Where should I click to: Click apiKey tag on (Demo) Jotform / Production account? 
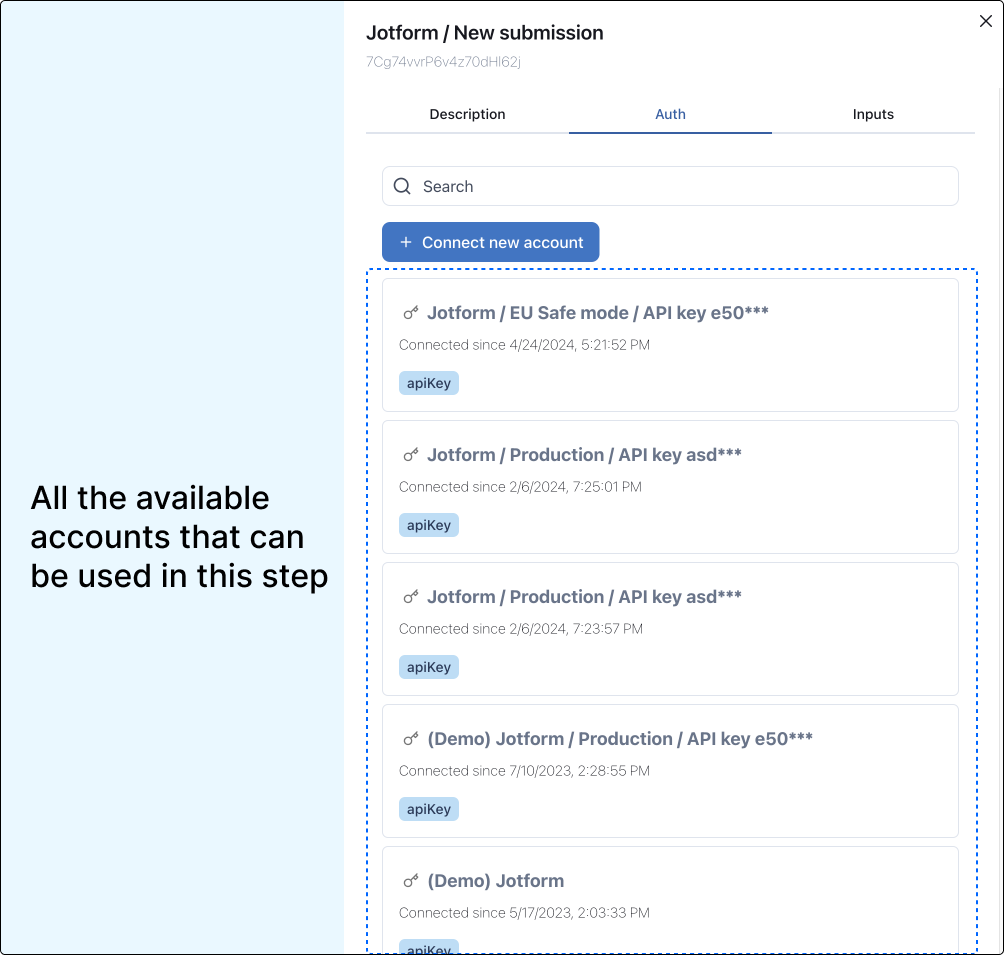tap(428, 809)
